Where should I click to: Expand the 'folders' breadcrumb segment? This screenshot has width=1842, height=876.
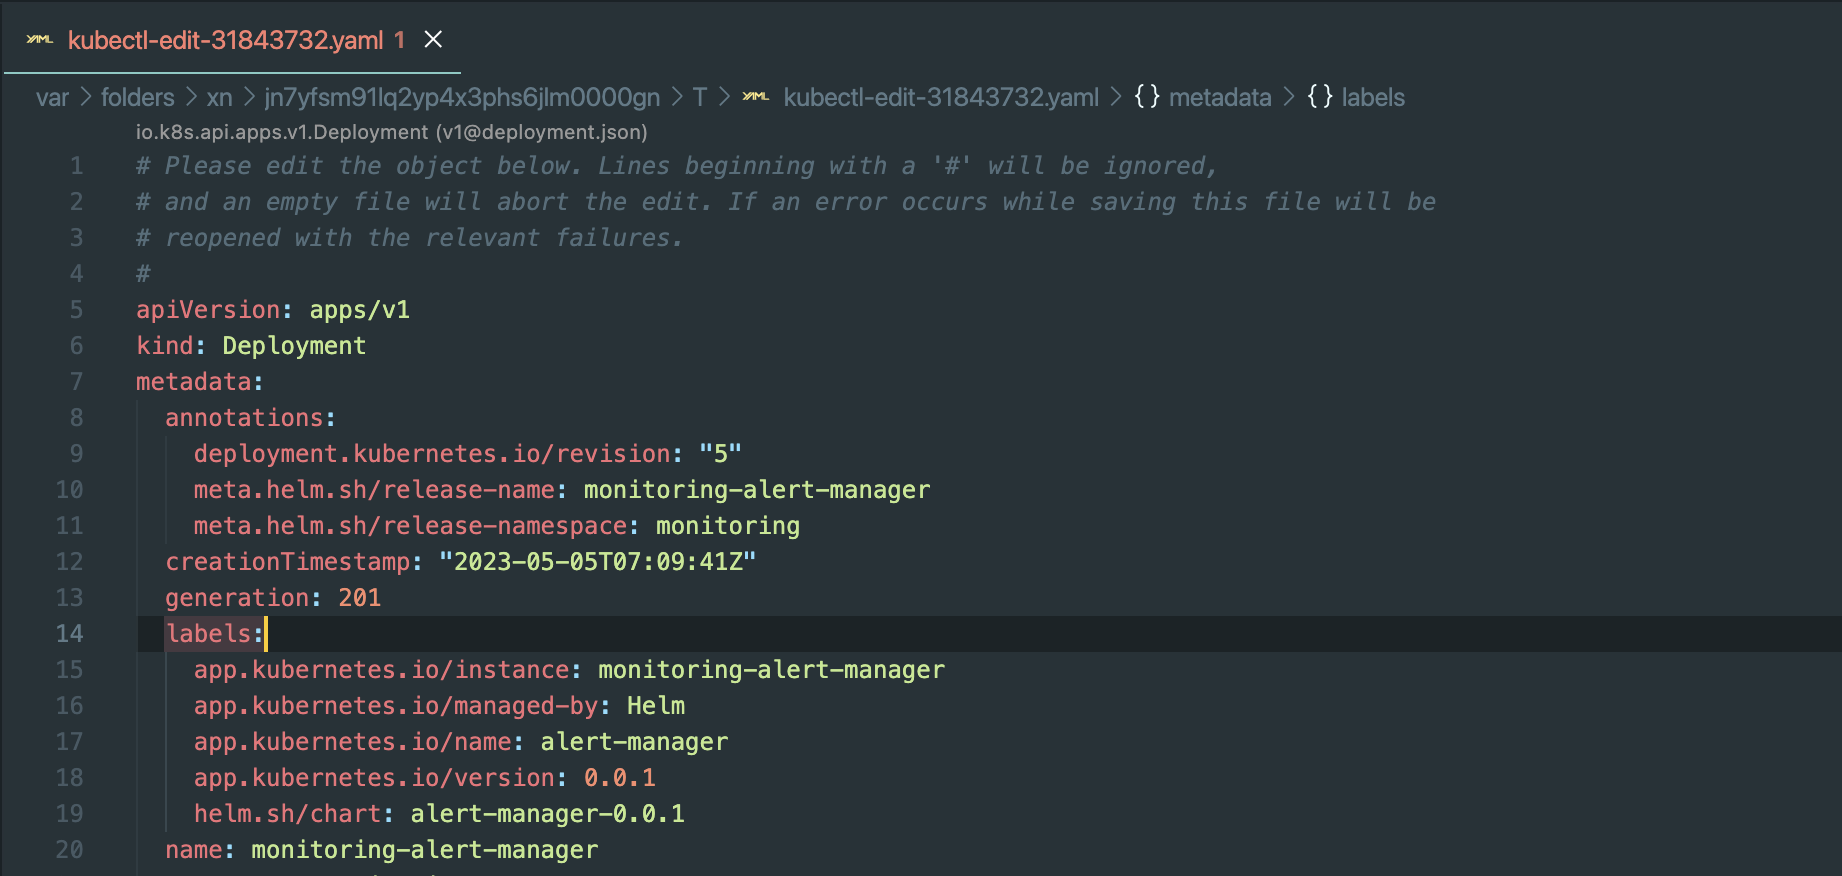137,98
